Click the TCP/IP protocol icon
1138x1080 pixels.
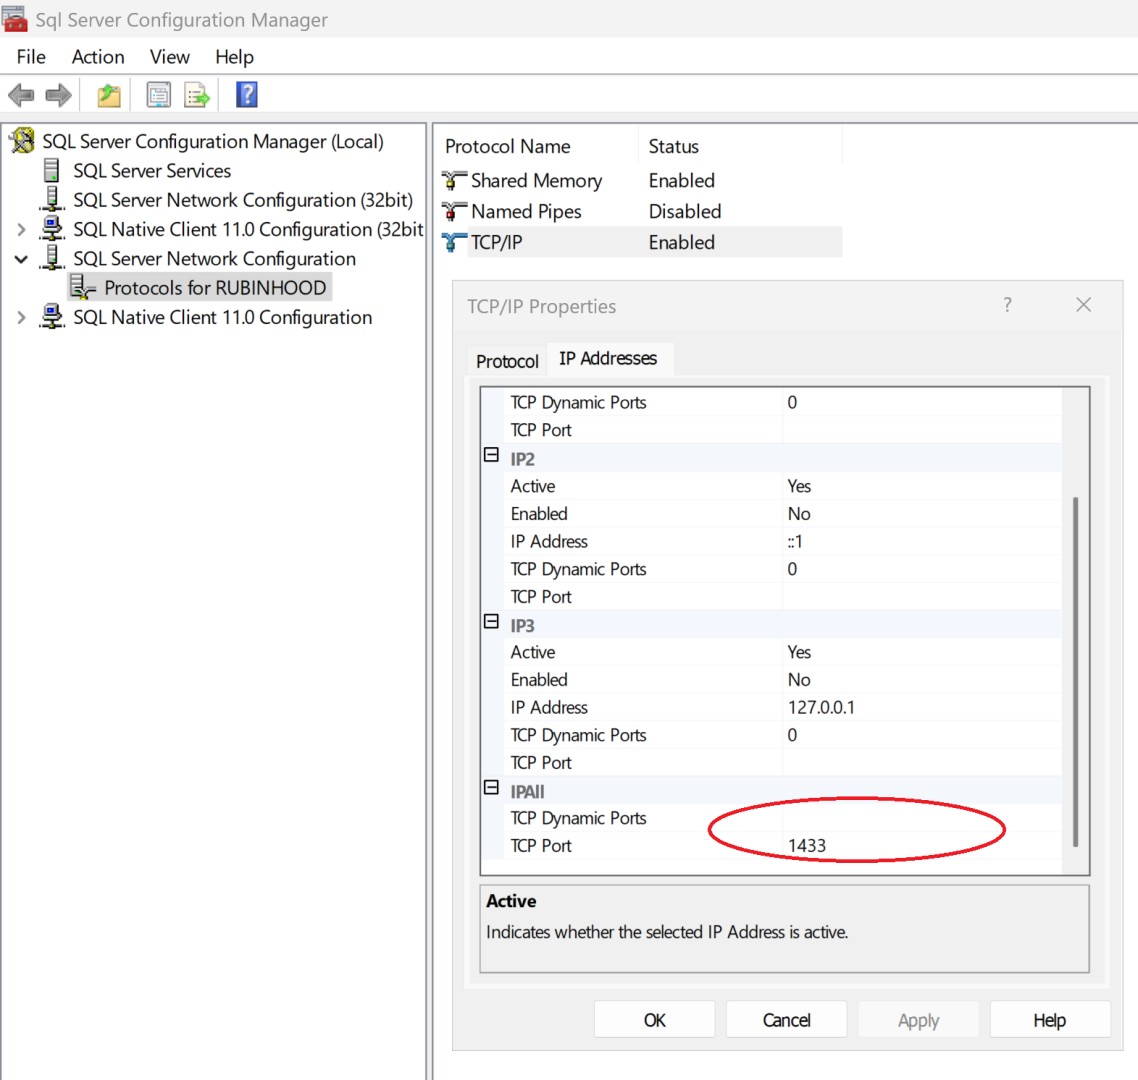coord(454,242)
